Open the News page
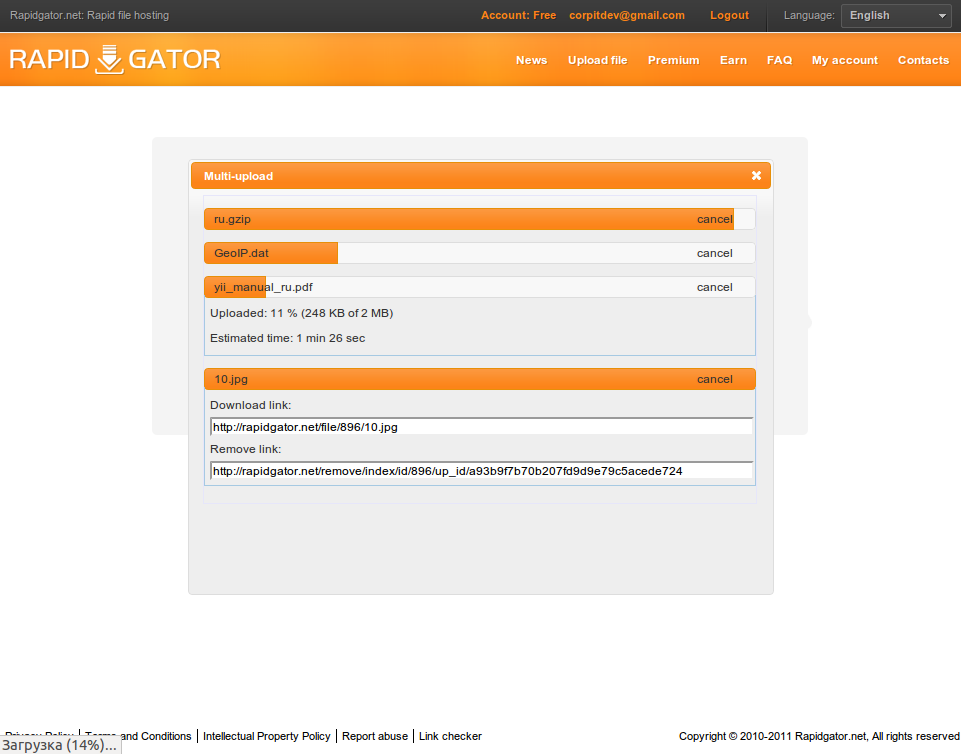 (531, 60)
